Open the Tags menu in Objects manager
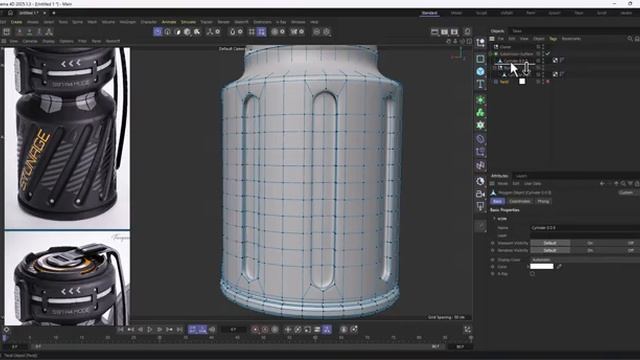Viewport: 640px width, 360px height. [x=553, y=39]
